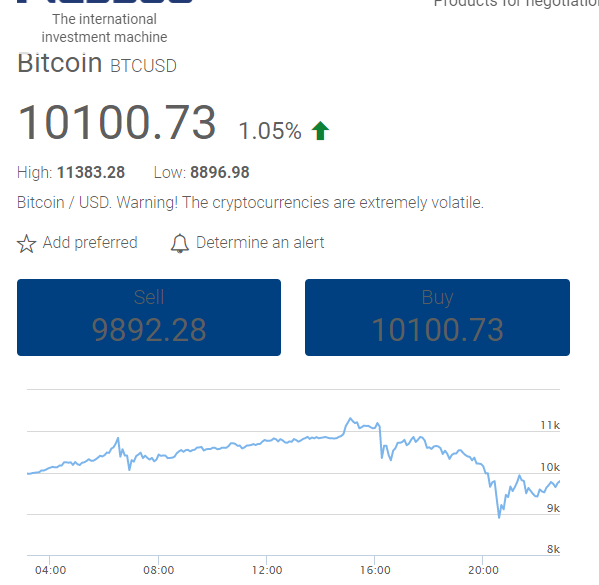Viewport: 599px width, 585px height.
Task: Click the Sell 9892.28 button
Action: pos(149,318)
